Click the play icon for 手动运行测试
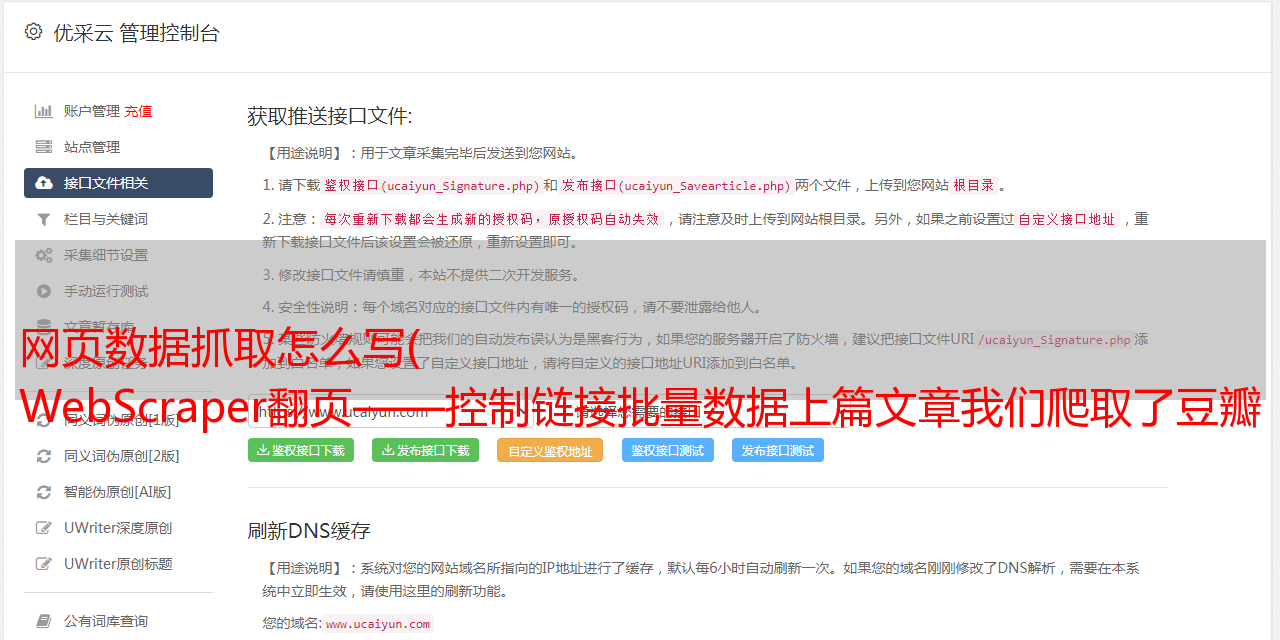Viewport: 1280px width, 640px height. [44, 291]
